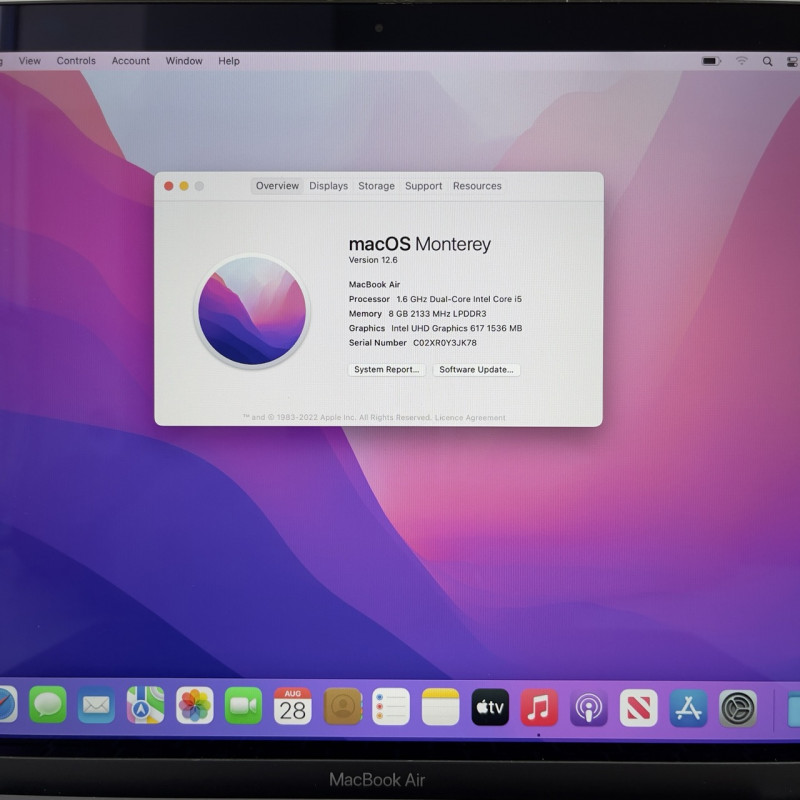Launch App Store from Dock
The width and height of the screenshot is (800, 800).
688,708
